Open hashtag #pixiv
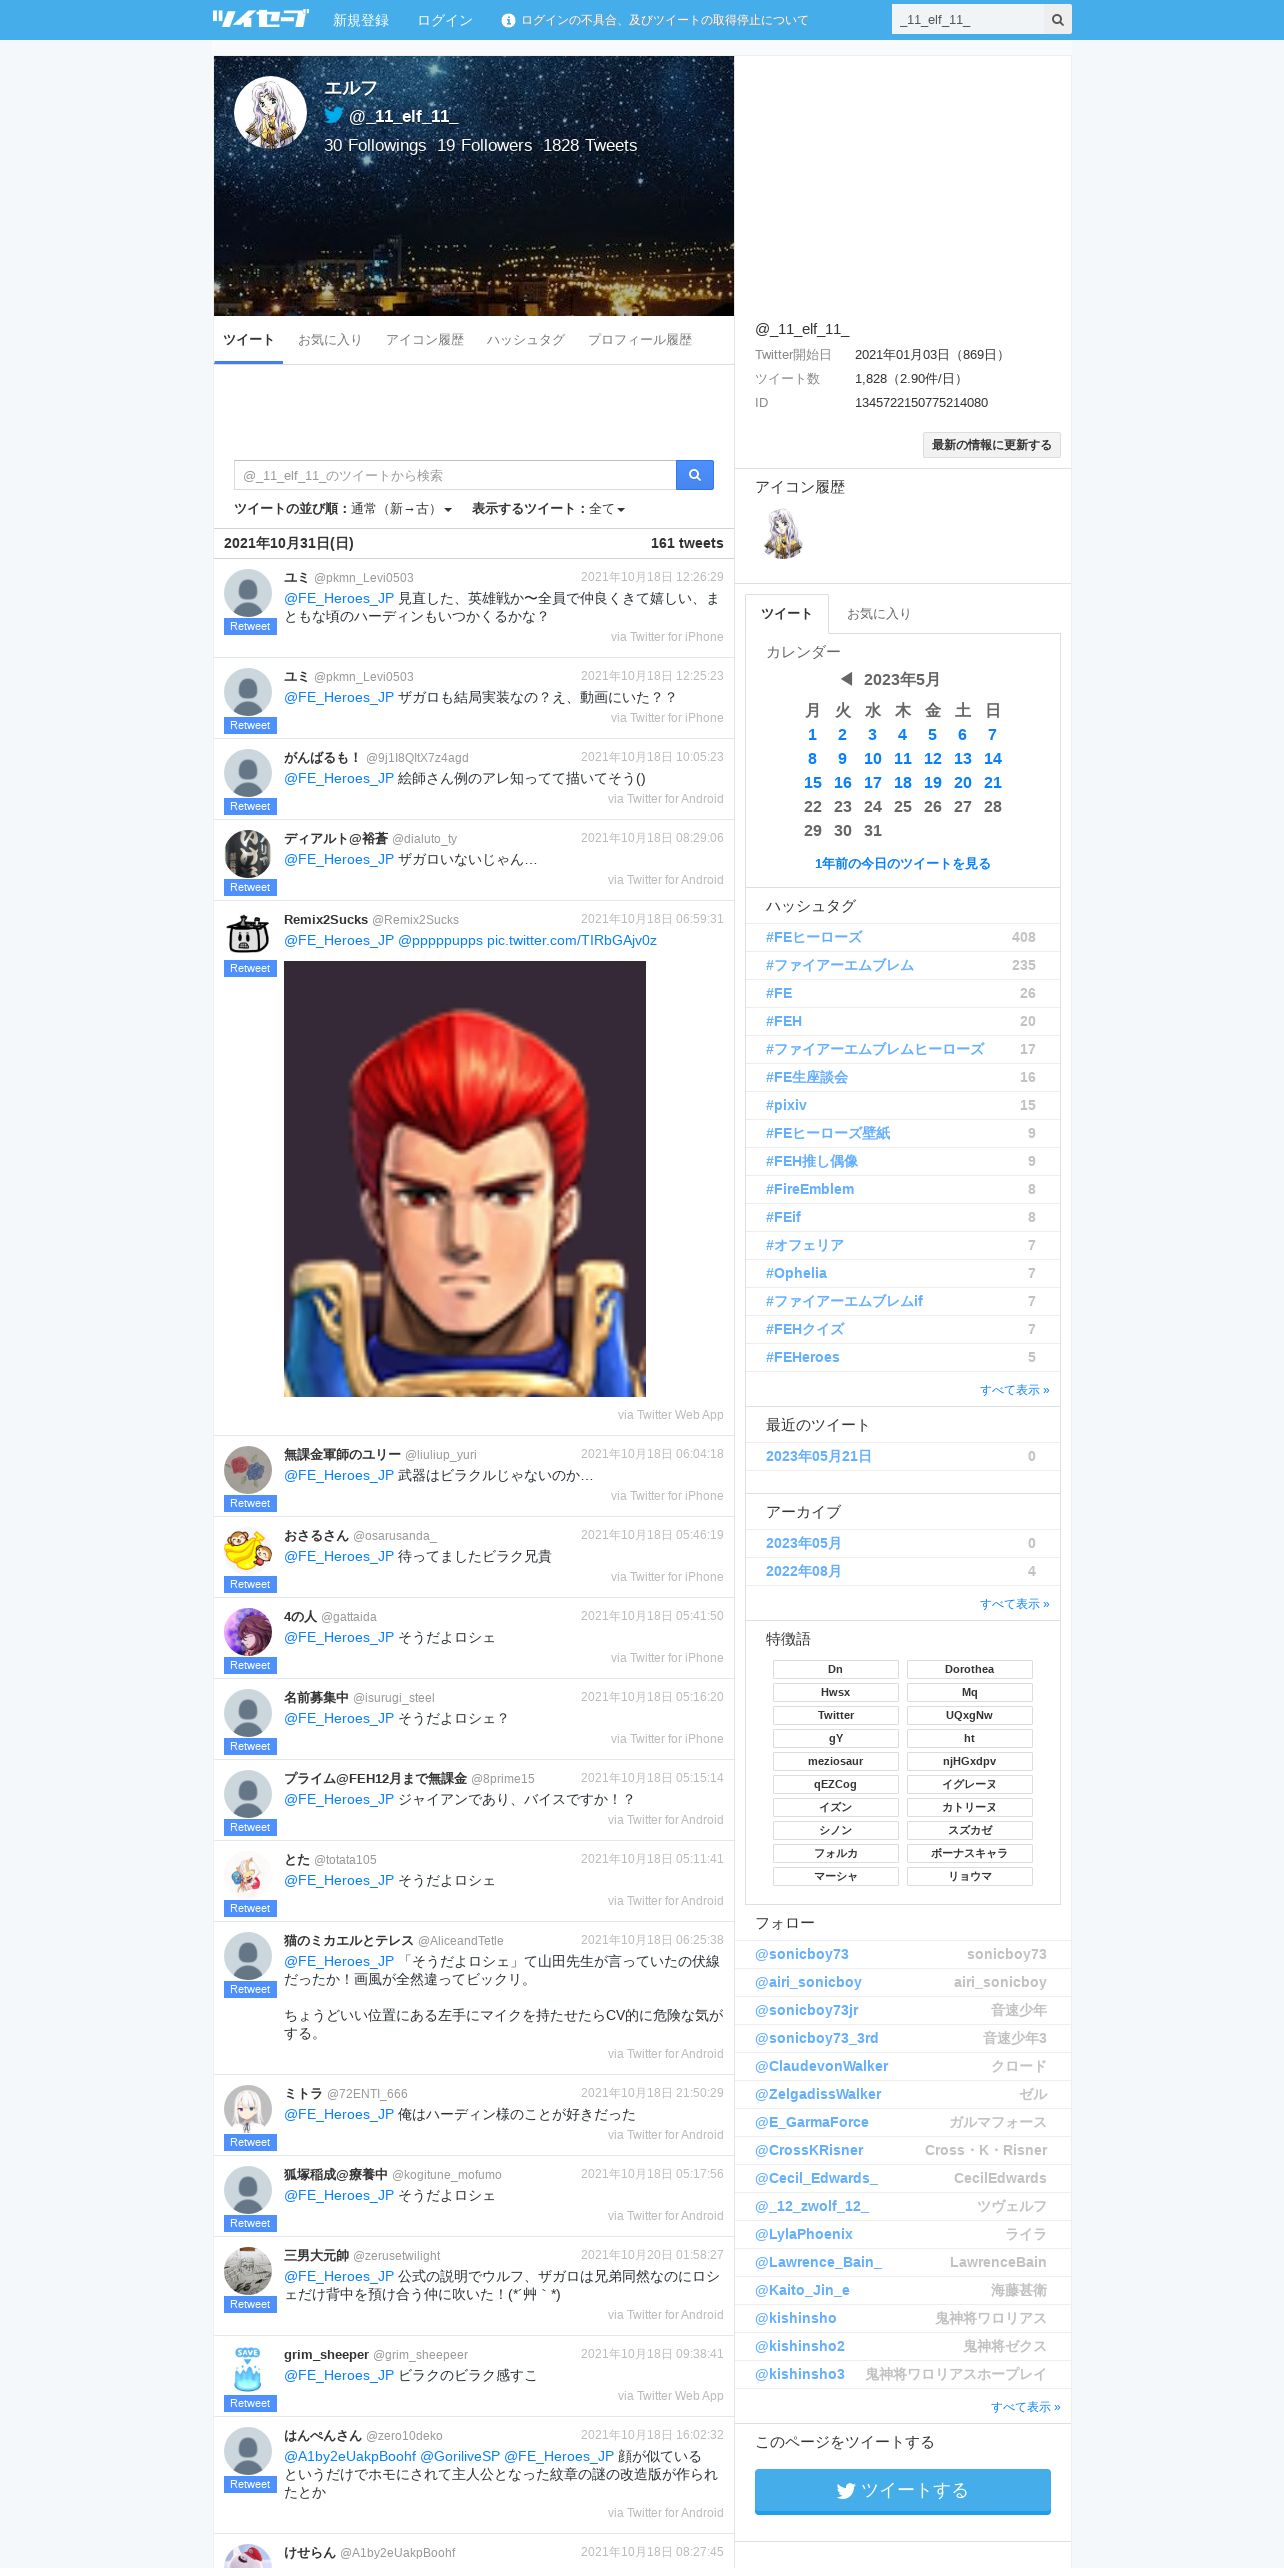The width and height of the screenshot is (1284, 2568). 786,1105
